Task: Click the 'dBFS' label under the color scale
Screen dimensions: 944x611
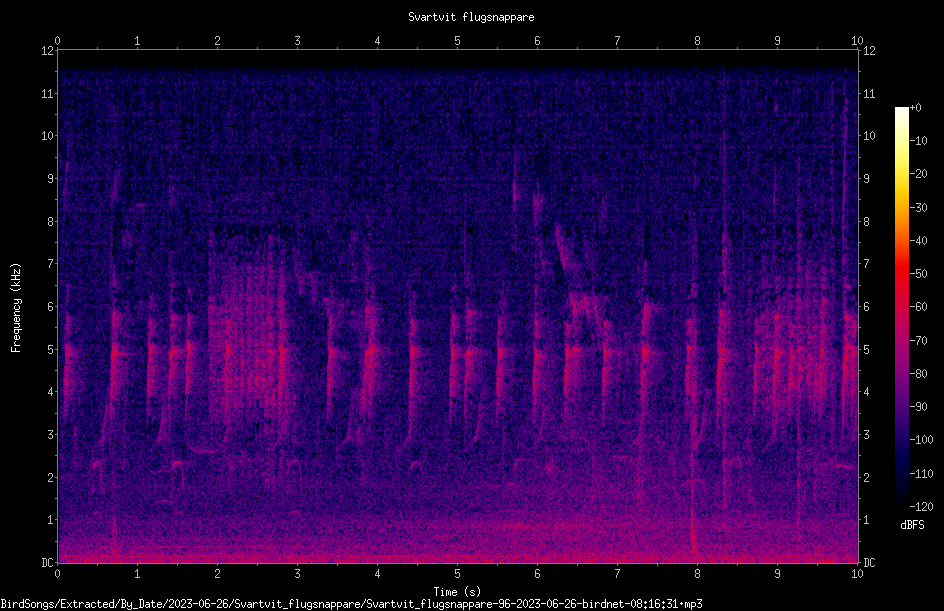Action: pos(912,525)
